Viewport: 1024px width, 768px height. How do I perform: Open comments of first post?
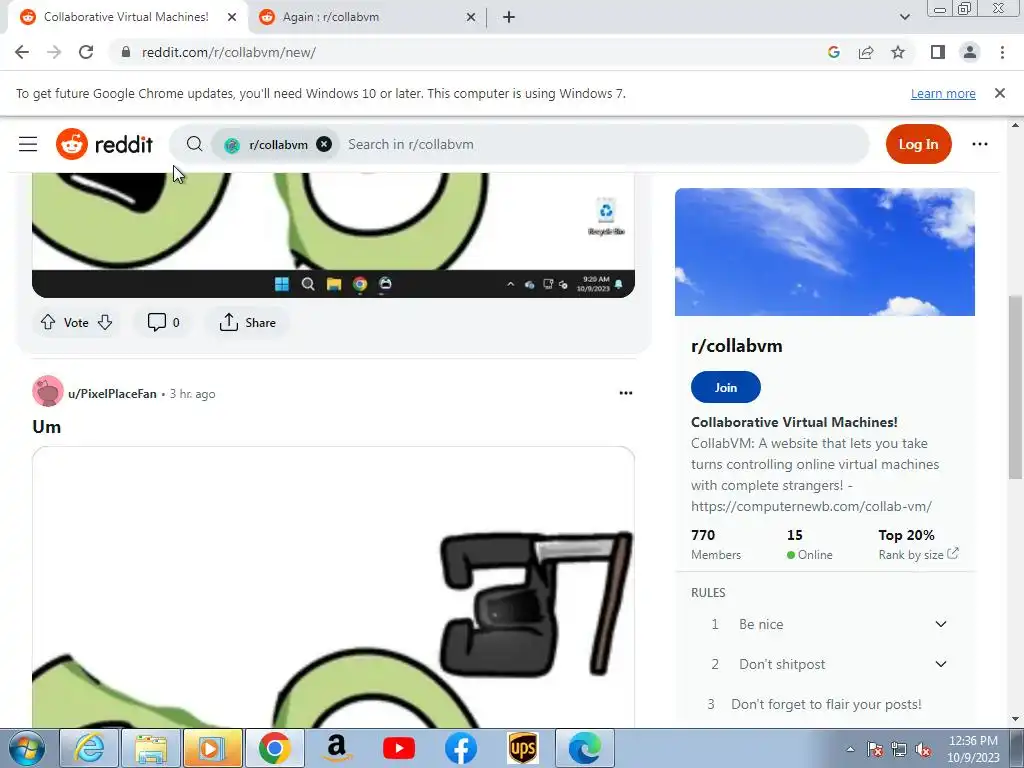pyautogui.click(x=163, y=322)
